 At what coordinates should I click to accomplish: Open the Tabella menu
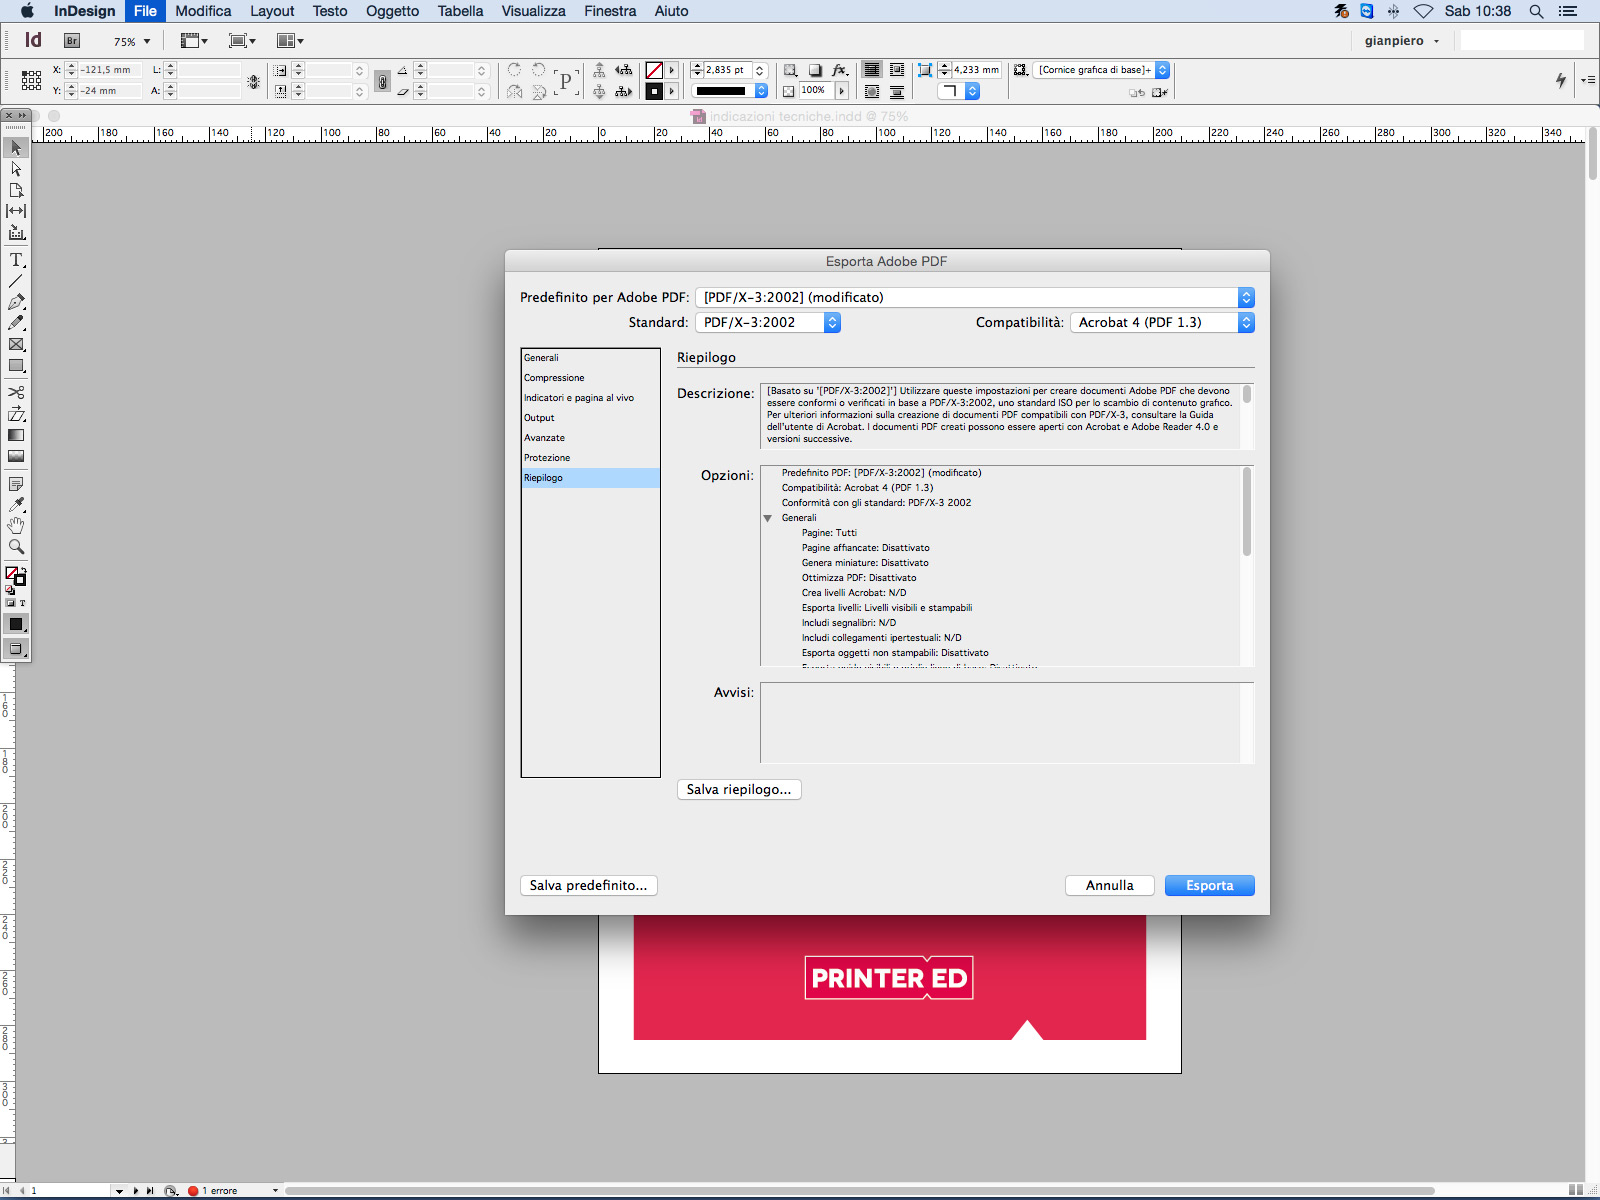(460, 11)
